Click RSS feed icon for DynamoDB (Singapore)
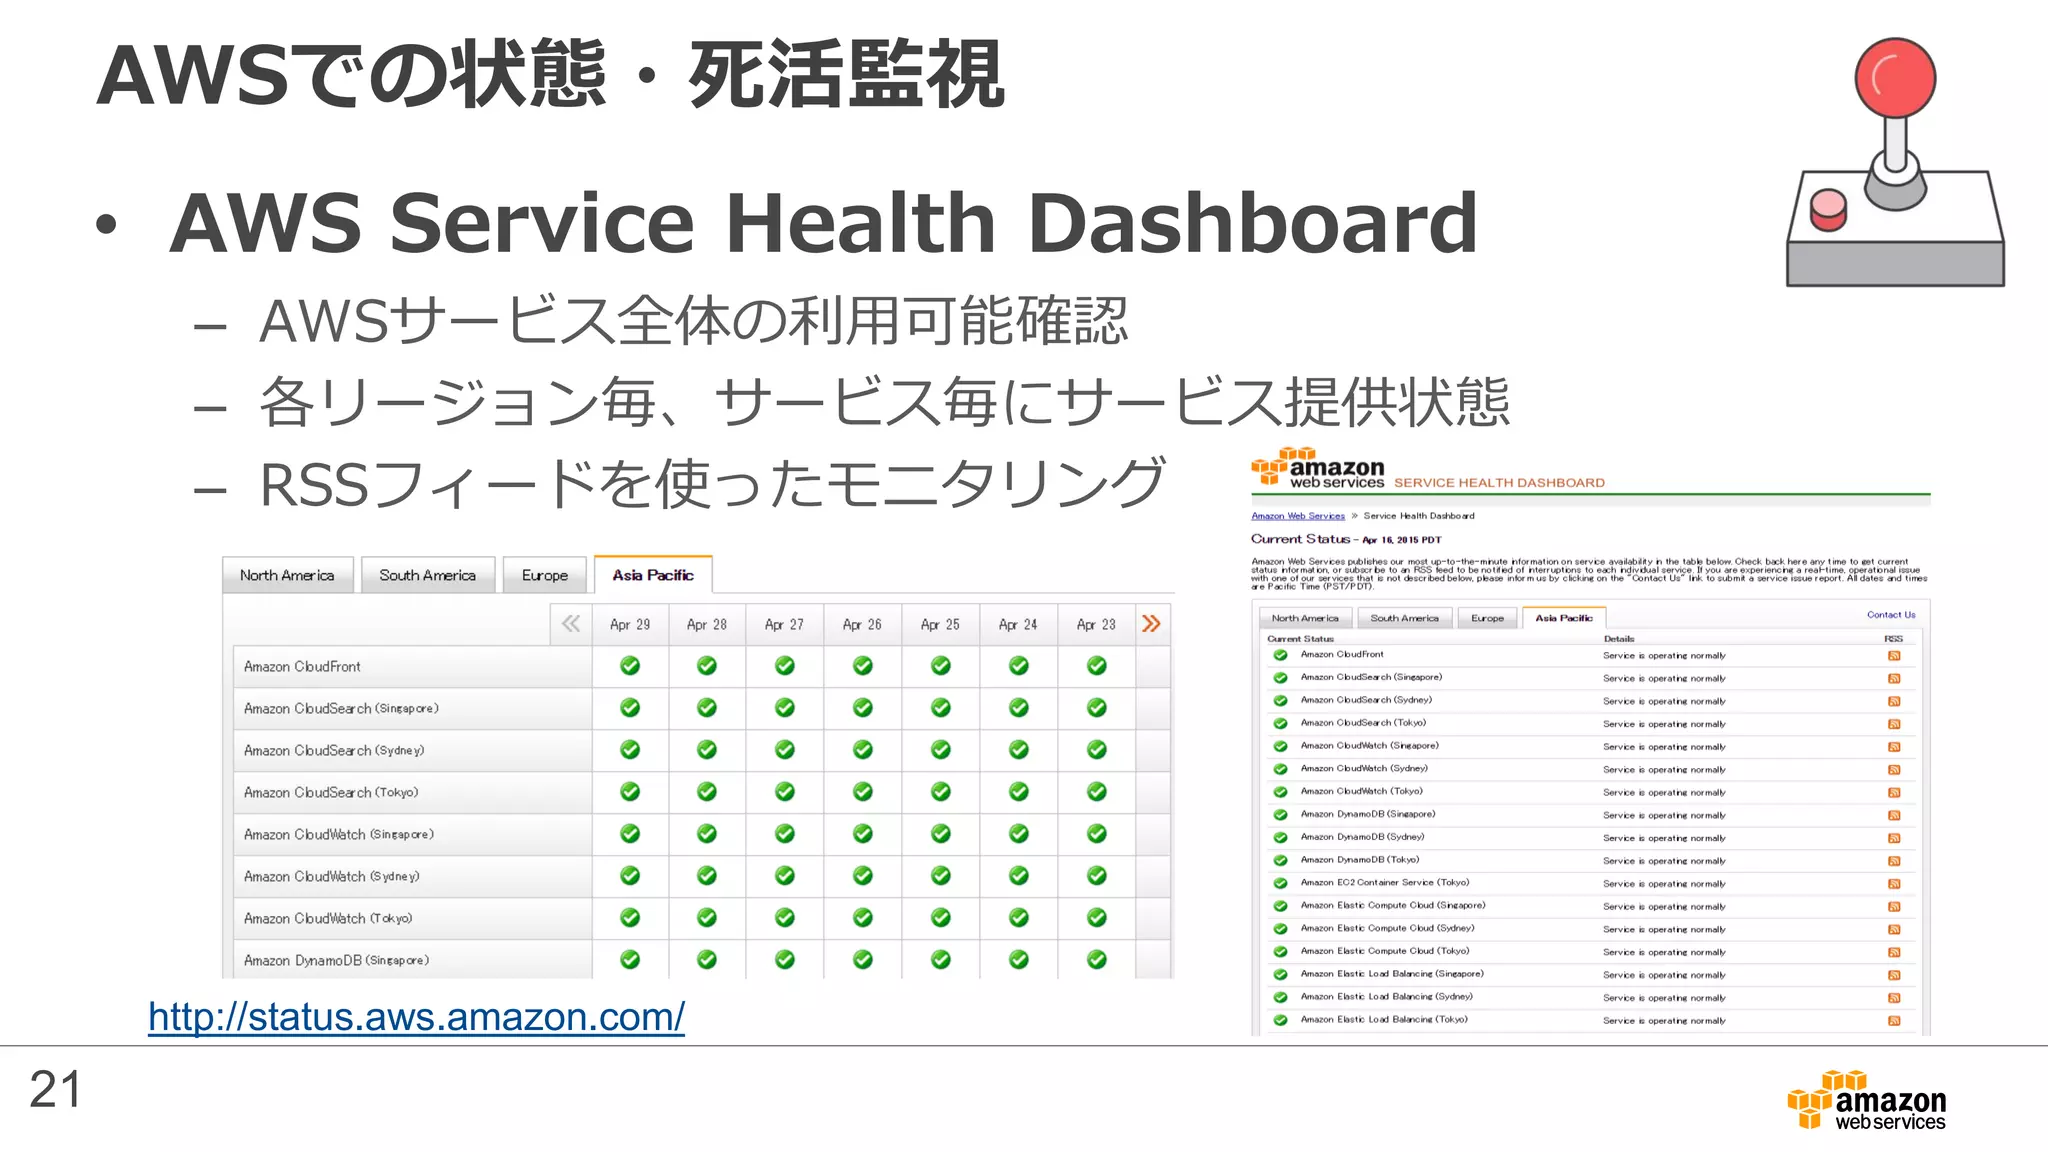The width and height of the screenshot is (2048, 1152). pyautogui.click(x=1894, y=815)
